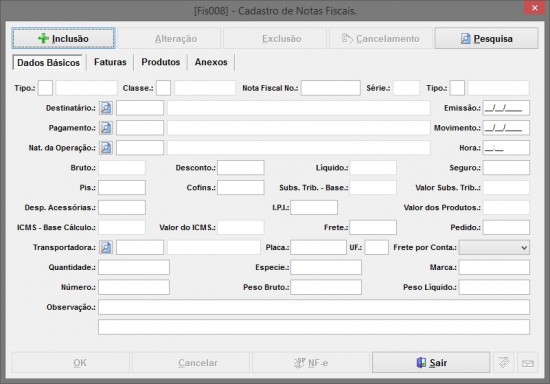Click the NF-e button
The height and width of the screenshot is (384, 550).
click(311, 362)
